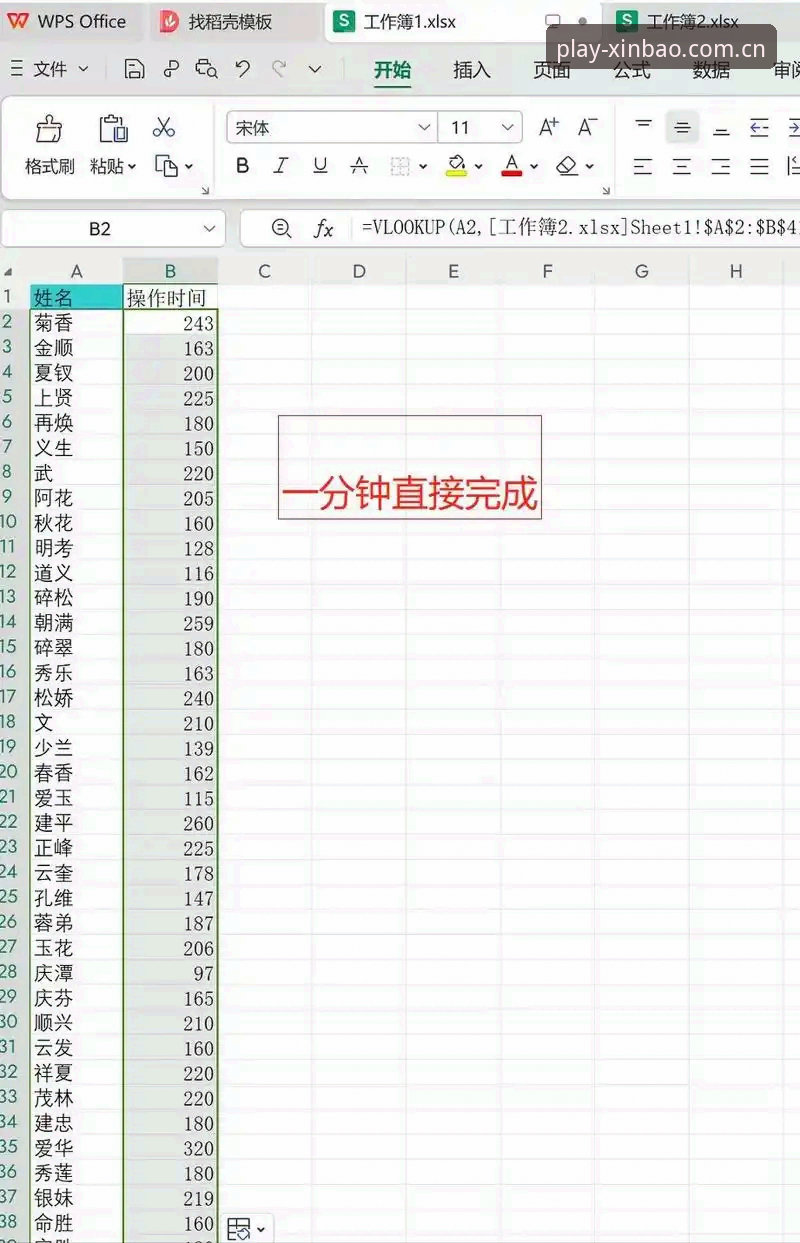Switch to the 开始 ribbon tab
This screenshot has width=800, height=1243.
point(392,70)
